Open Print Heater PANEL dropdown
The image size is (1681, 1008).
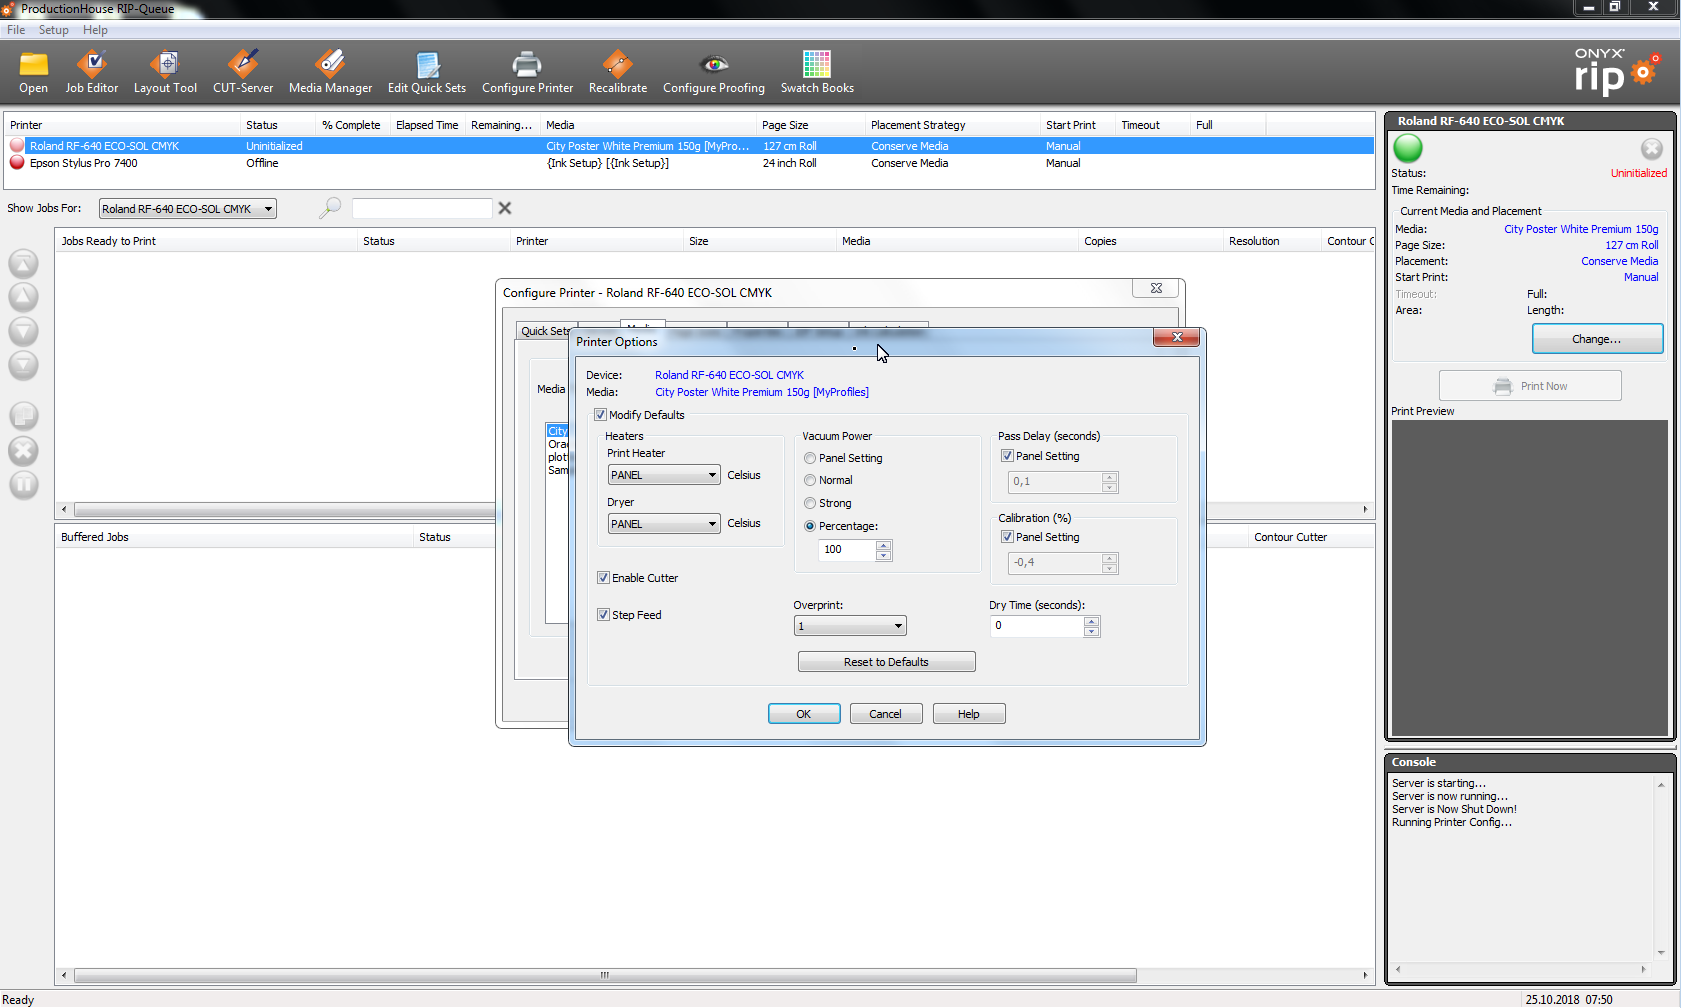click(663, 475)
